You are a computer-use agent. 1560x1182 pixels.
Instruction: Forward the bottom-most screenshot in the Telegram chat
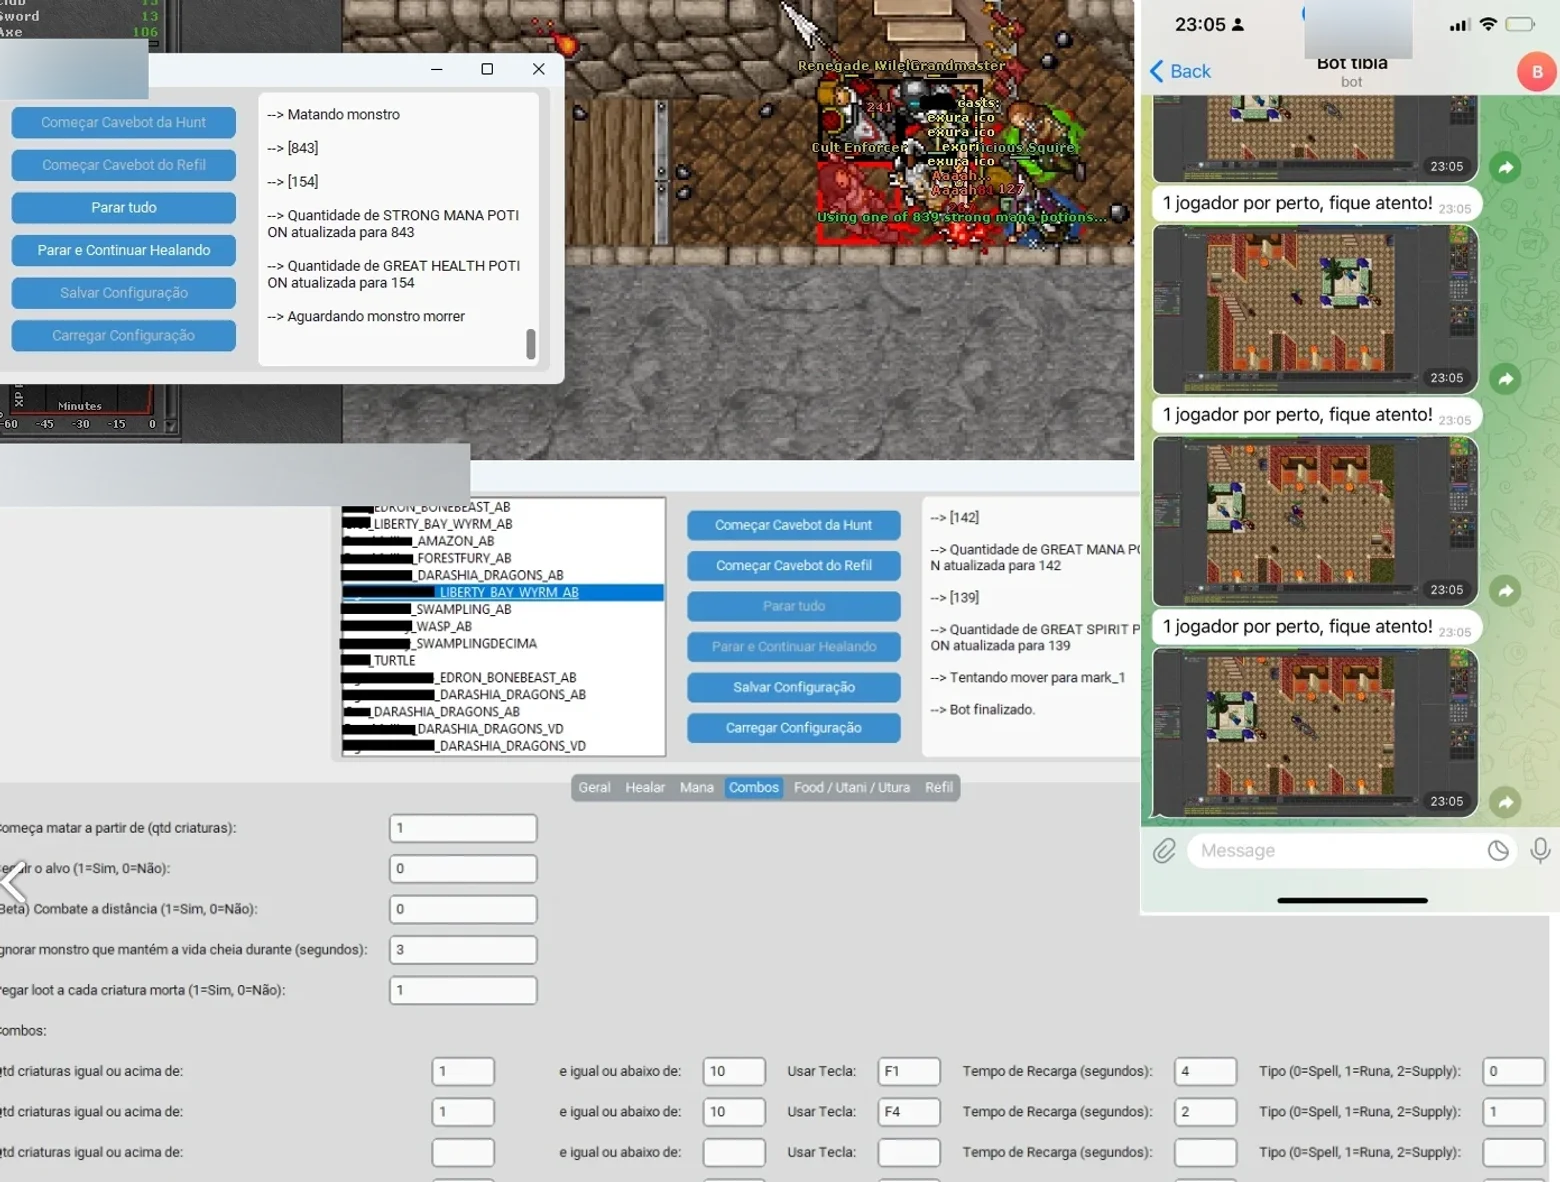(x=1505, y=802)
